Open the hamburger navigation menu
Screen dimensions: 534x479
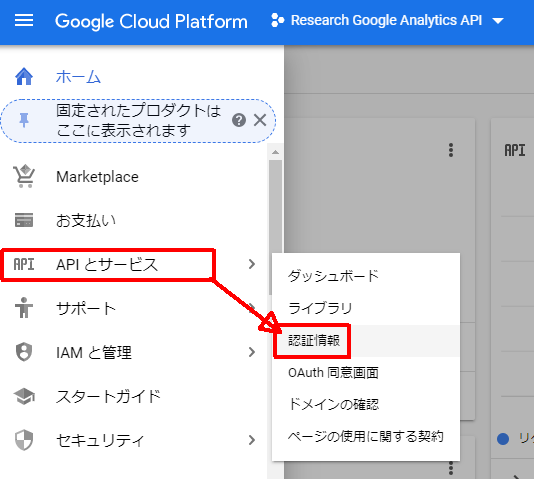[x=24, y=20]
